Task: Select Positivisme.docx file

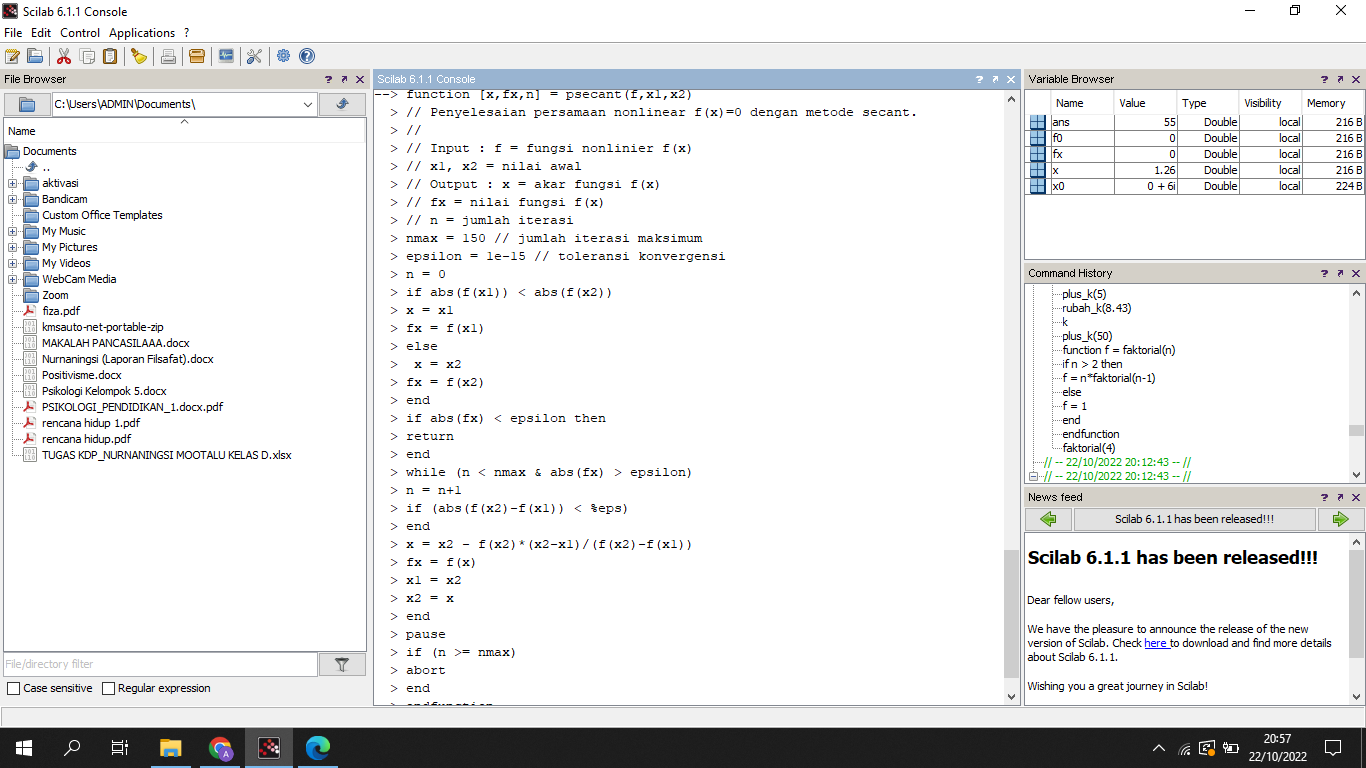Action: point(81,375)
